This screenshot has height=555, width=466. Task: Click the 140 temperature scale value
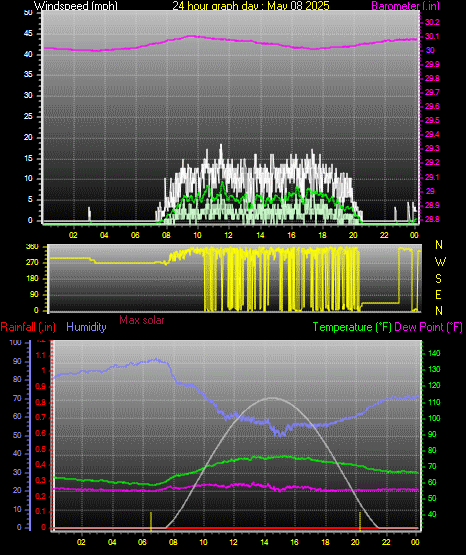coord(434,353)
